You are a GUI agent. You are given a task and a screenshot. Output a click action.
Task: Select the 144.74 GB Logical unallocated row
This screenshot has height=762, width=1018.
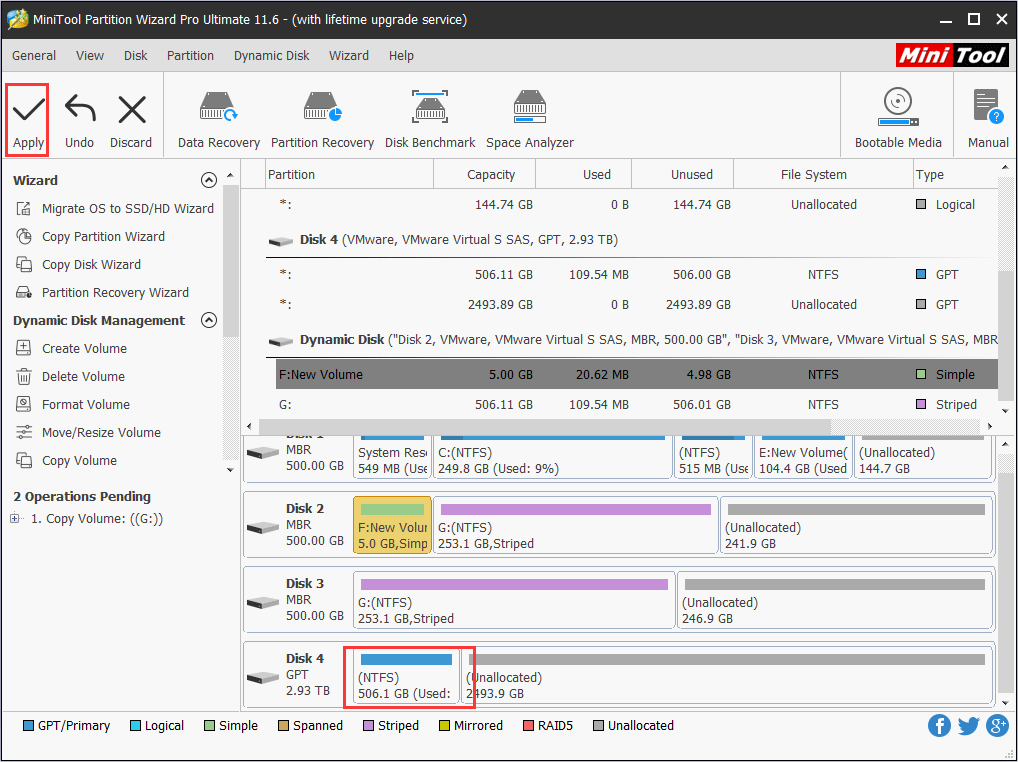(636, 204)
